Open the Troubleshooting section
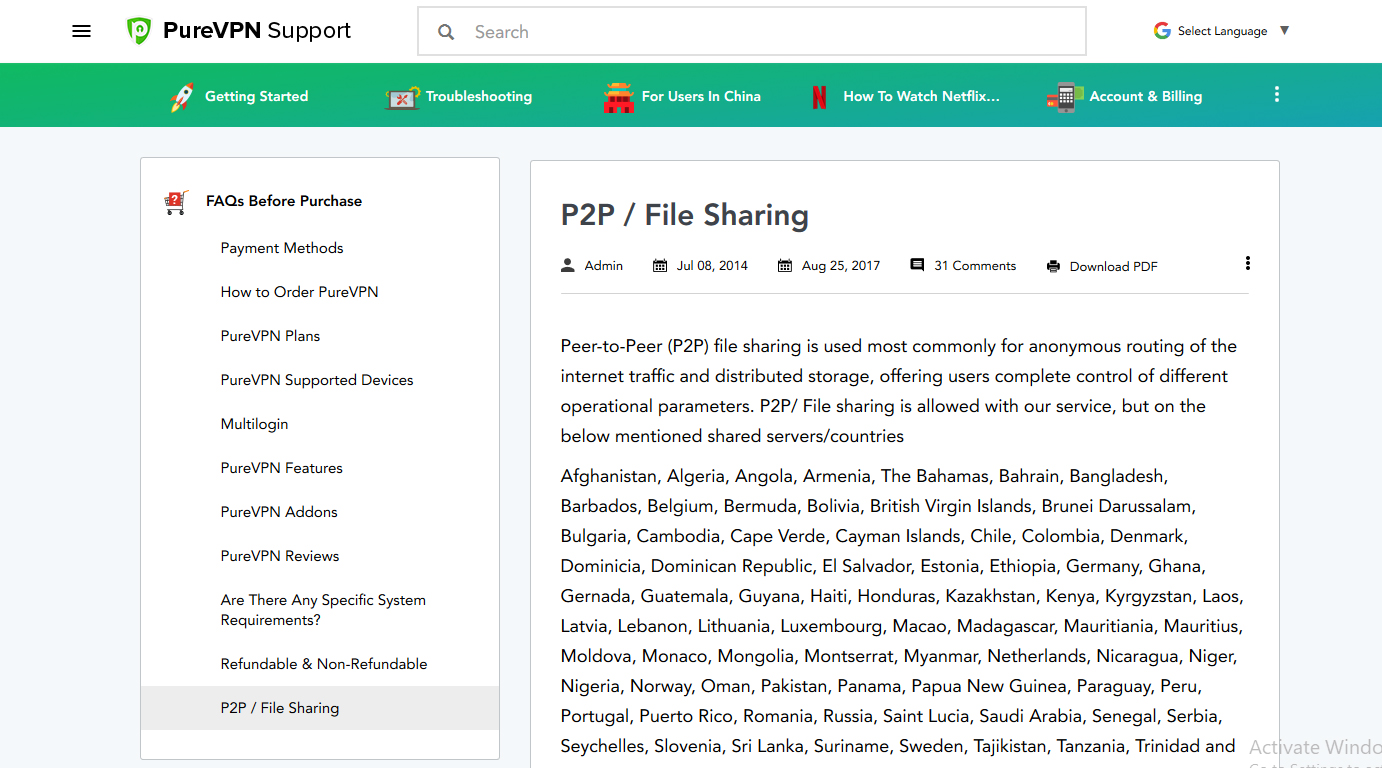Viewport: 1382px width, 768px height. (479, 96)
